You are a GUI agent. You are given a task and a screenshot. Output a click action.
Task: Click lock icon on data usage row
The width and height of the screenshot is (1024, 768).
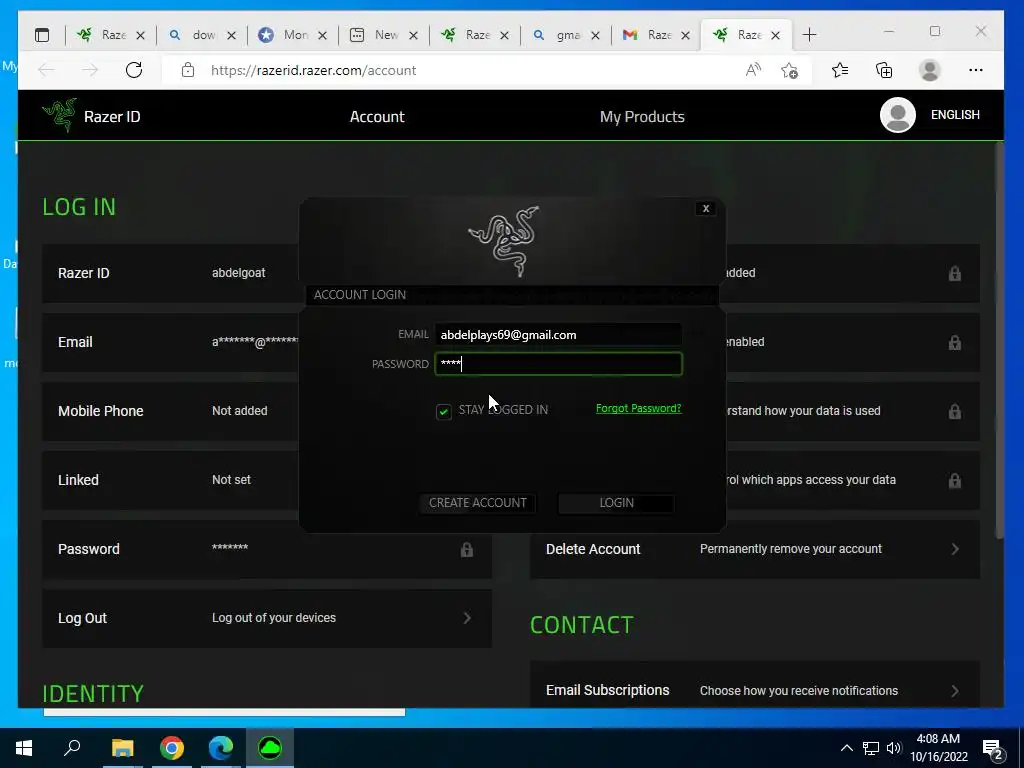click(954, 411)
